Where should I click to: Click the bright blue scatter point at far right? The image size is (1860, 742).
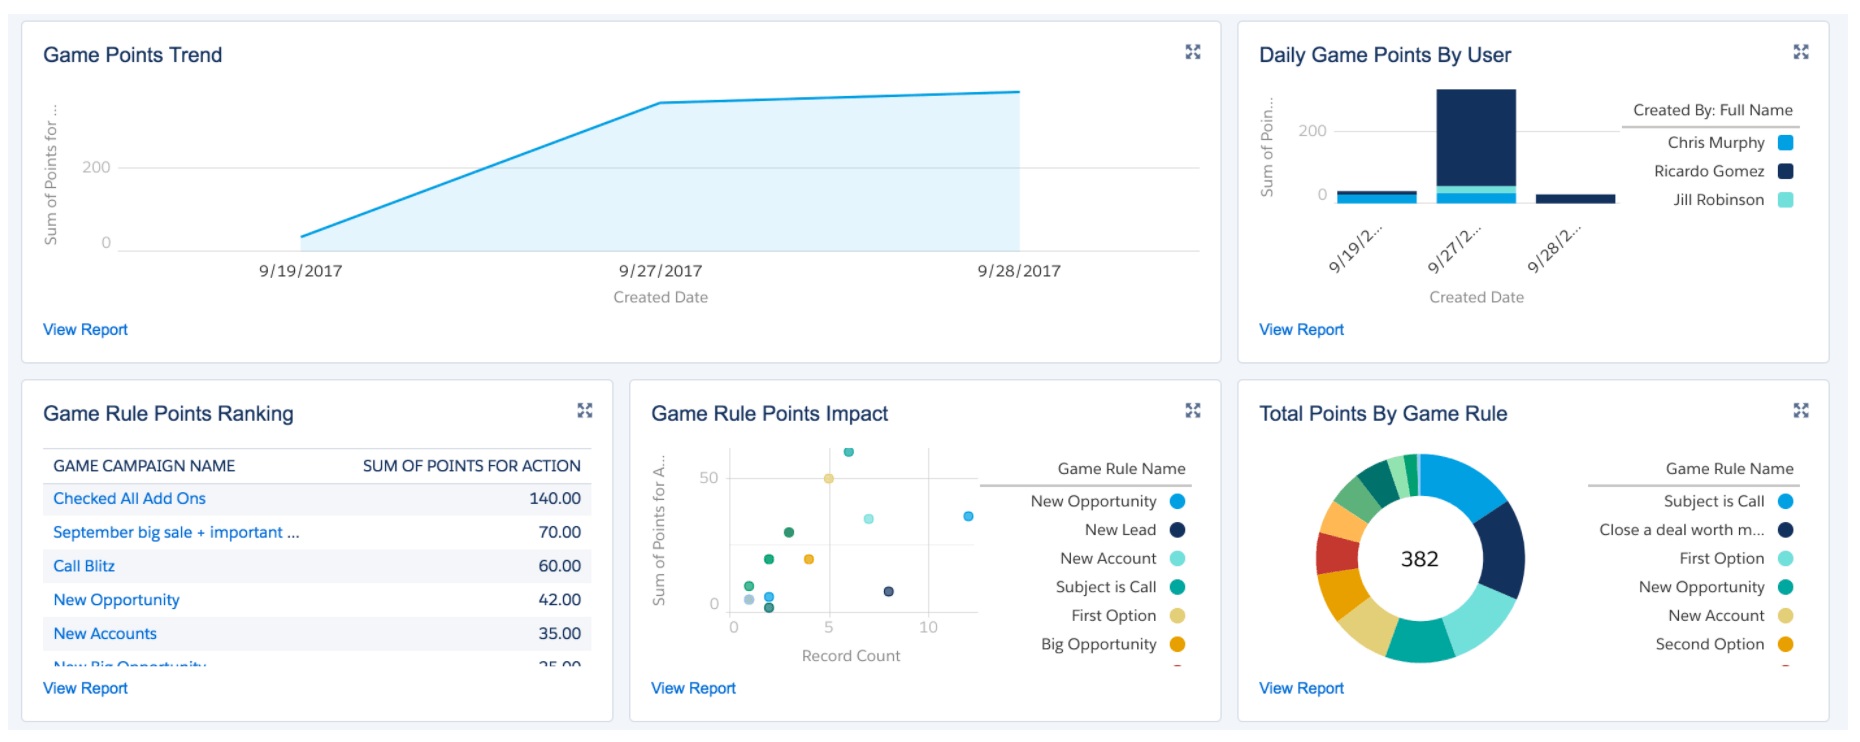tap(968, 517)
